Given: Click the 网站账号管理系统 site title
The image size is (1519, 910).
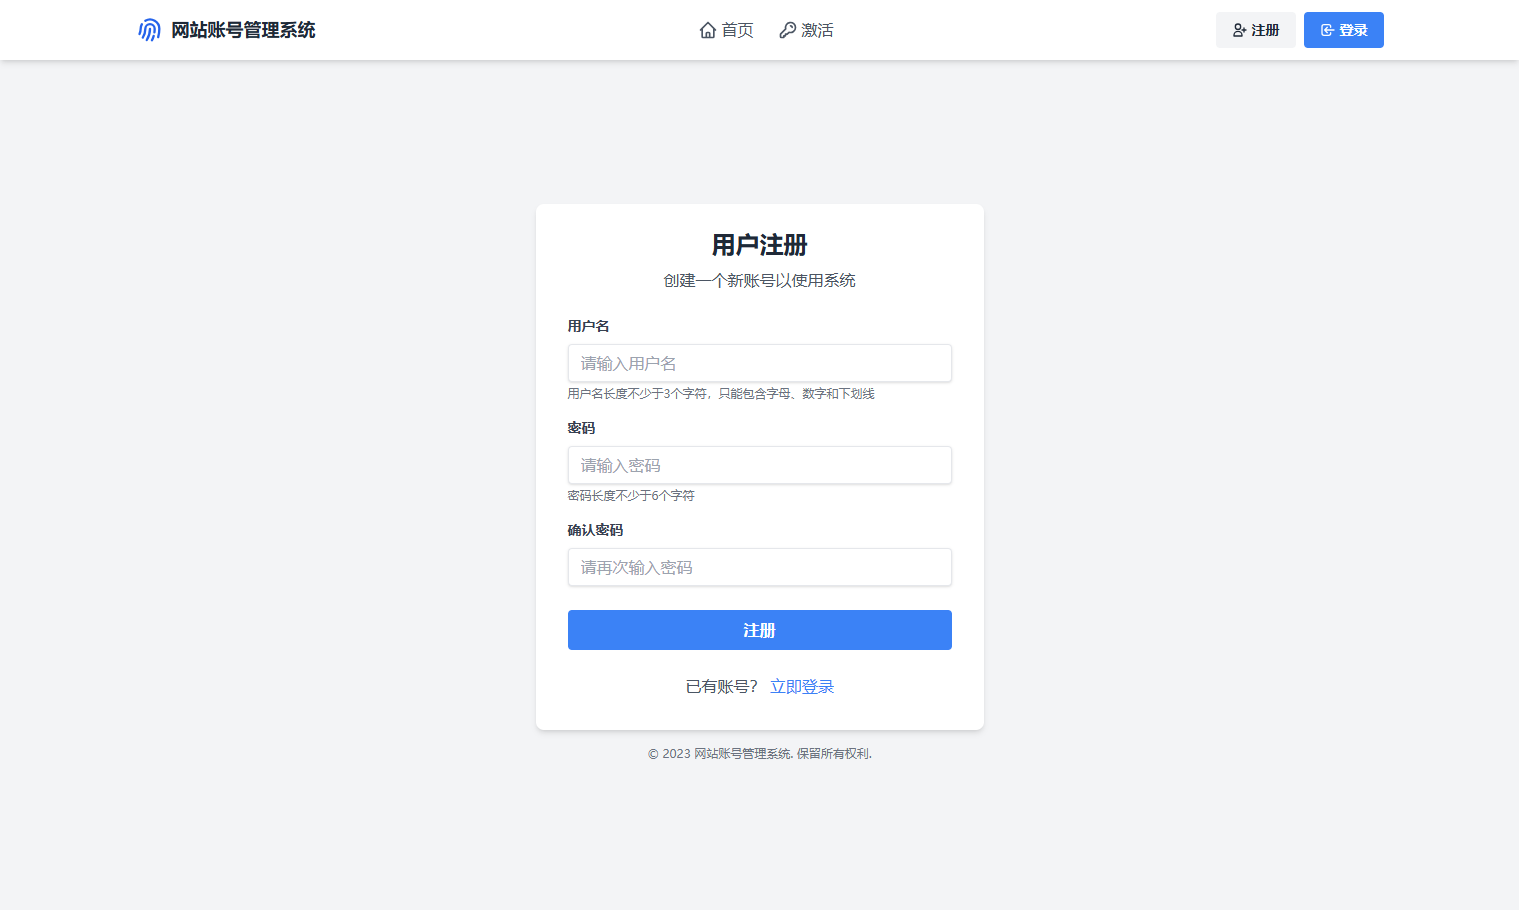Looking at the screenshot, I should 243,30.
